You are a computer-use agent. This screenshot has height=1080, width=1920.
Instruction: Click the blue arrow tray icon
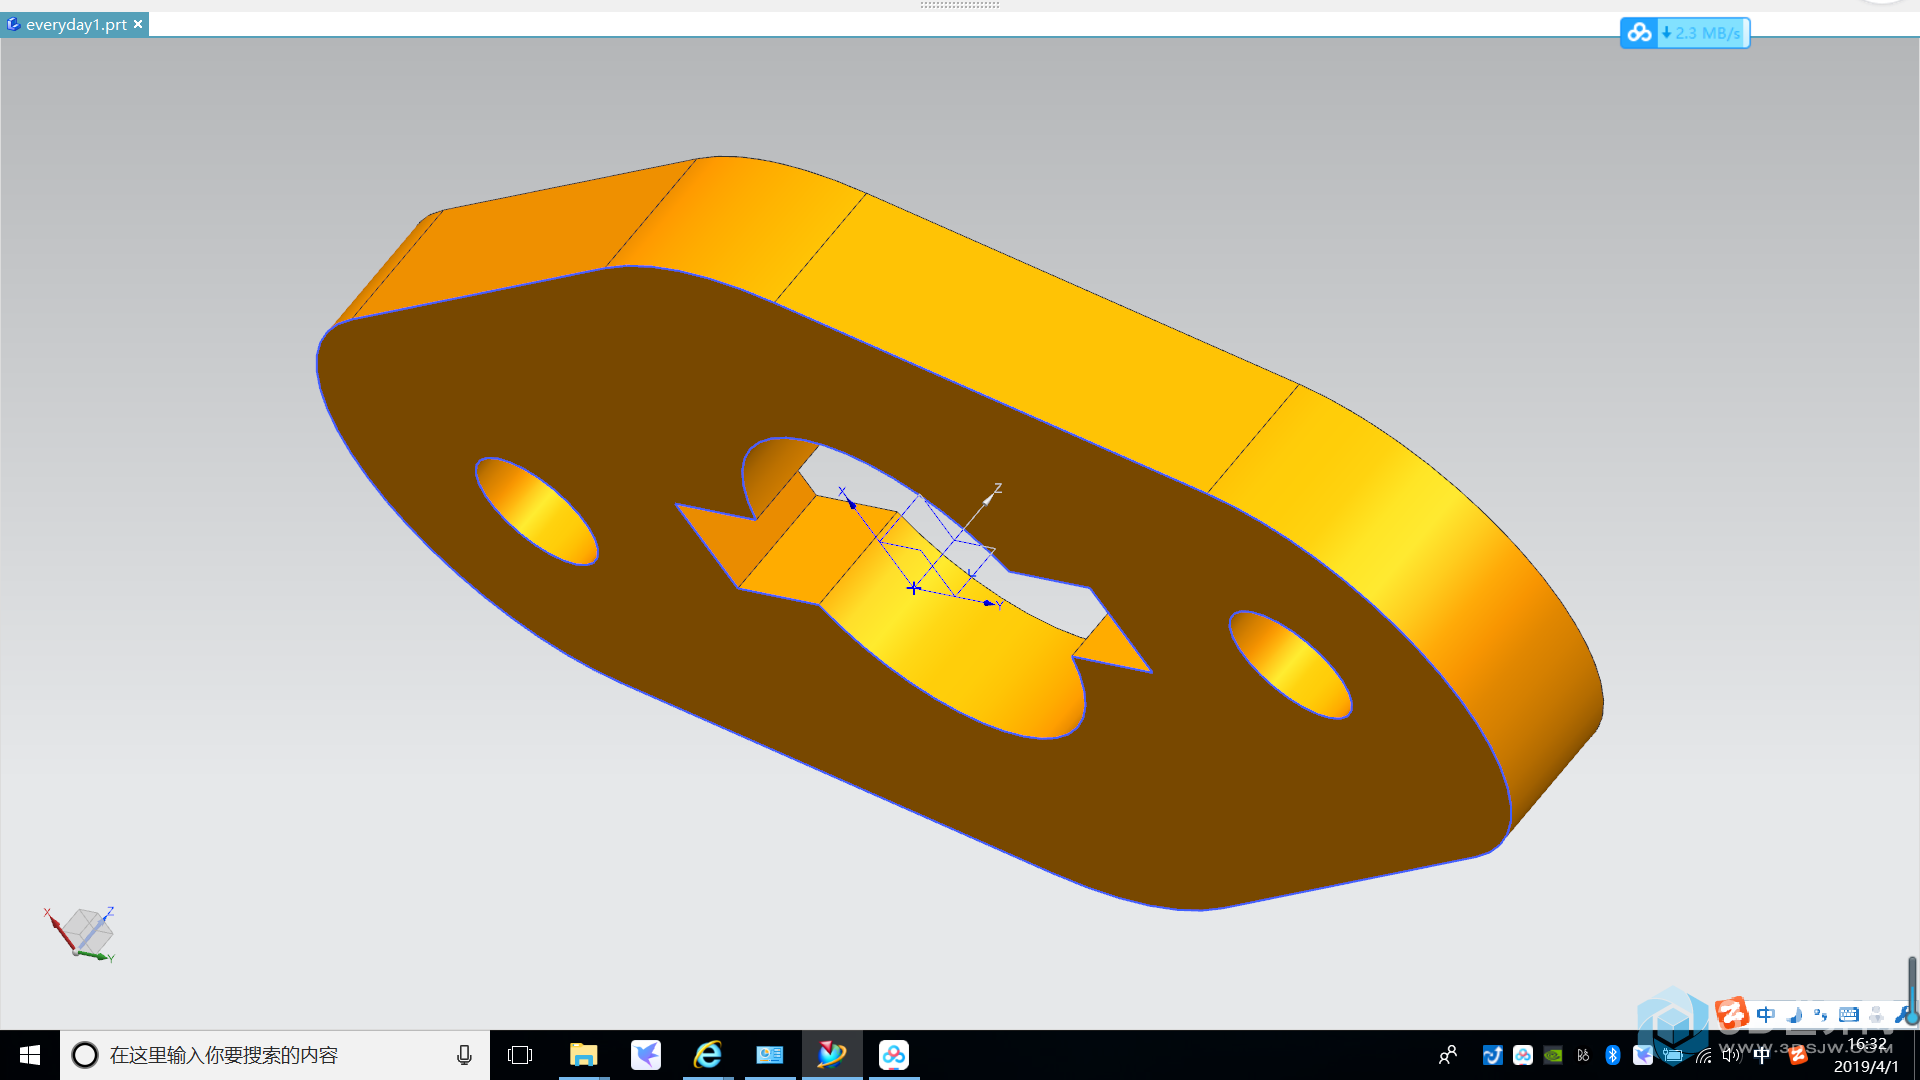coord(1493,1055)
